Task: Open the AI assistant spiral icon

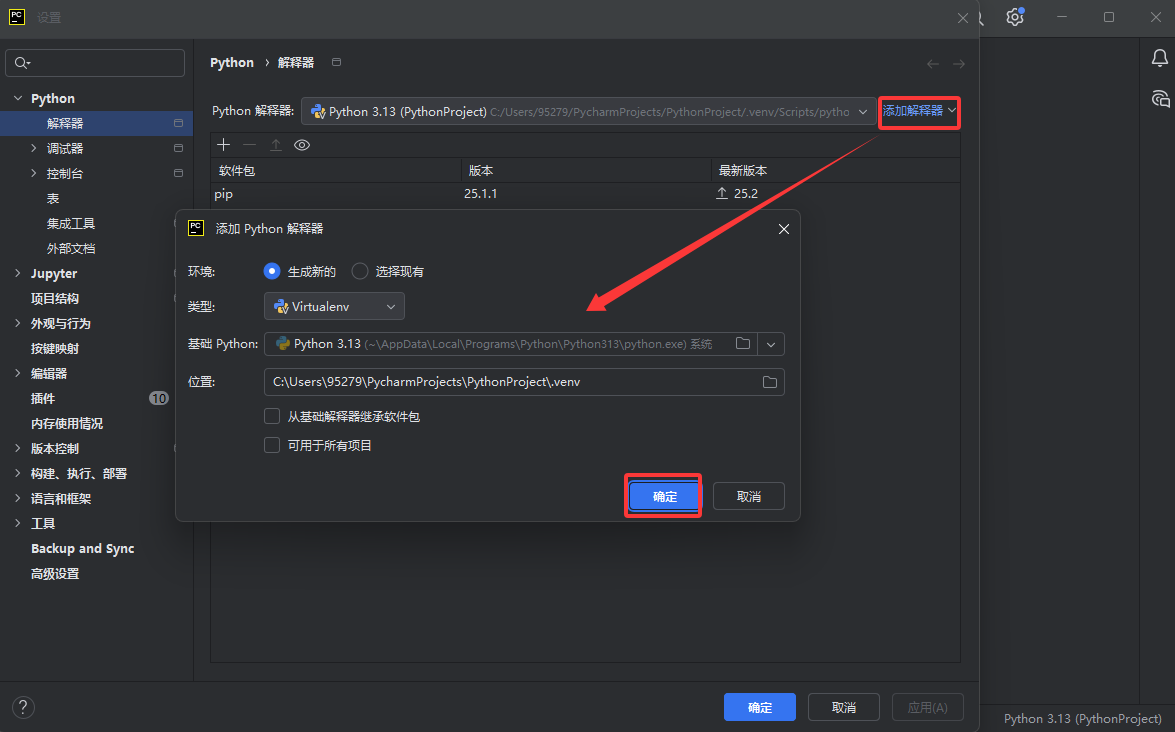Action: coord(1160,98)
